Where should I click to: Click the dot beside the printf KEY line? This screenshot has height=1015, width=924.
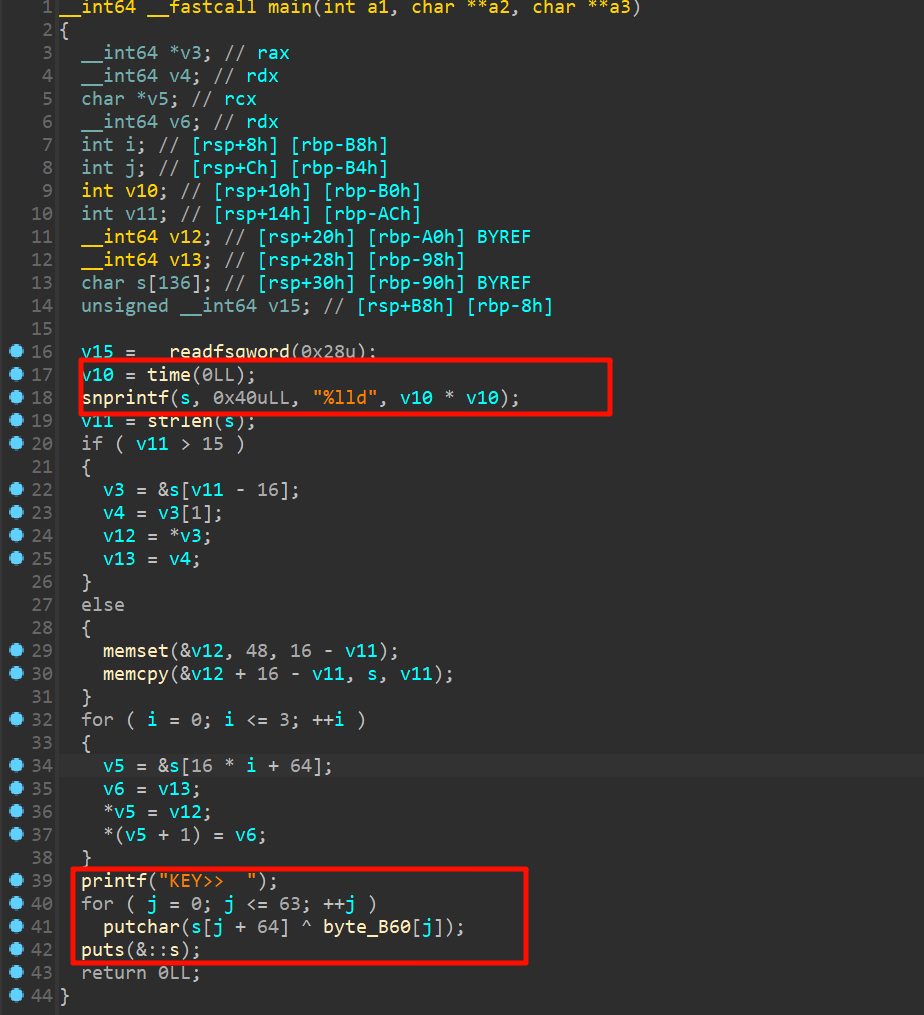[15, 880]
